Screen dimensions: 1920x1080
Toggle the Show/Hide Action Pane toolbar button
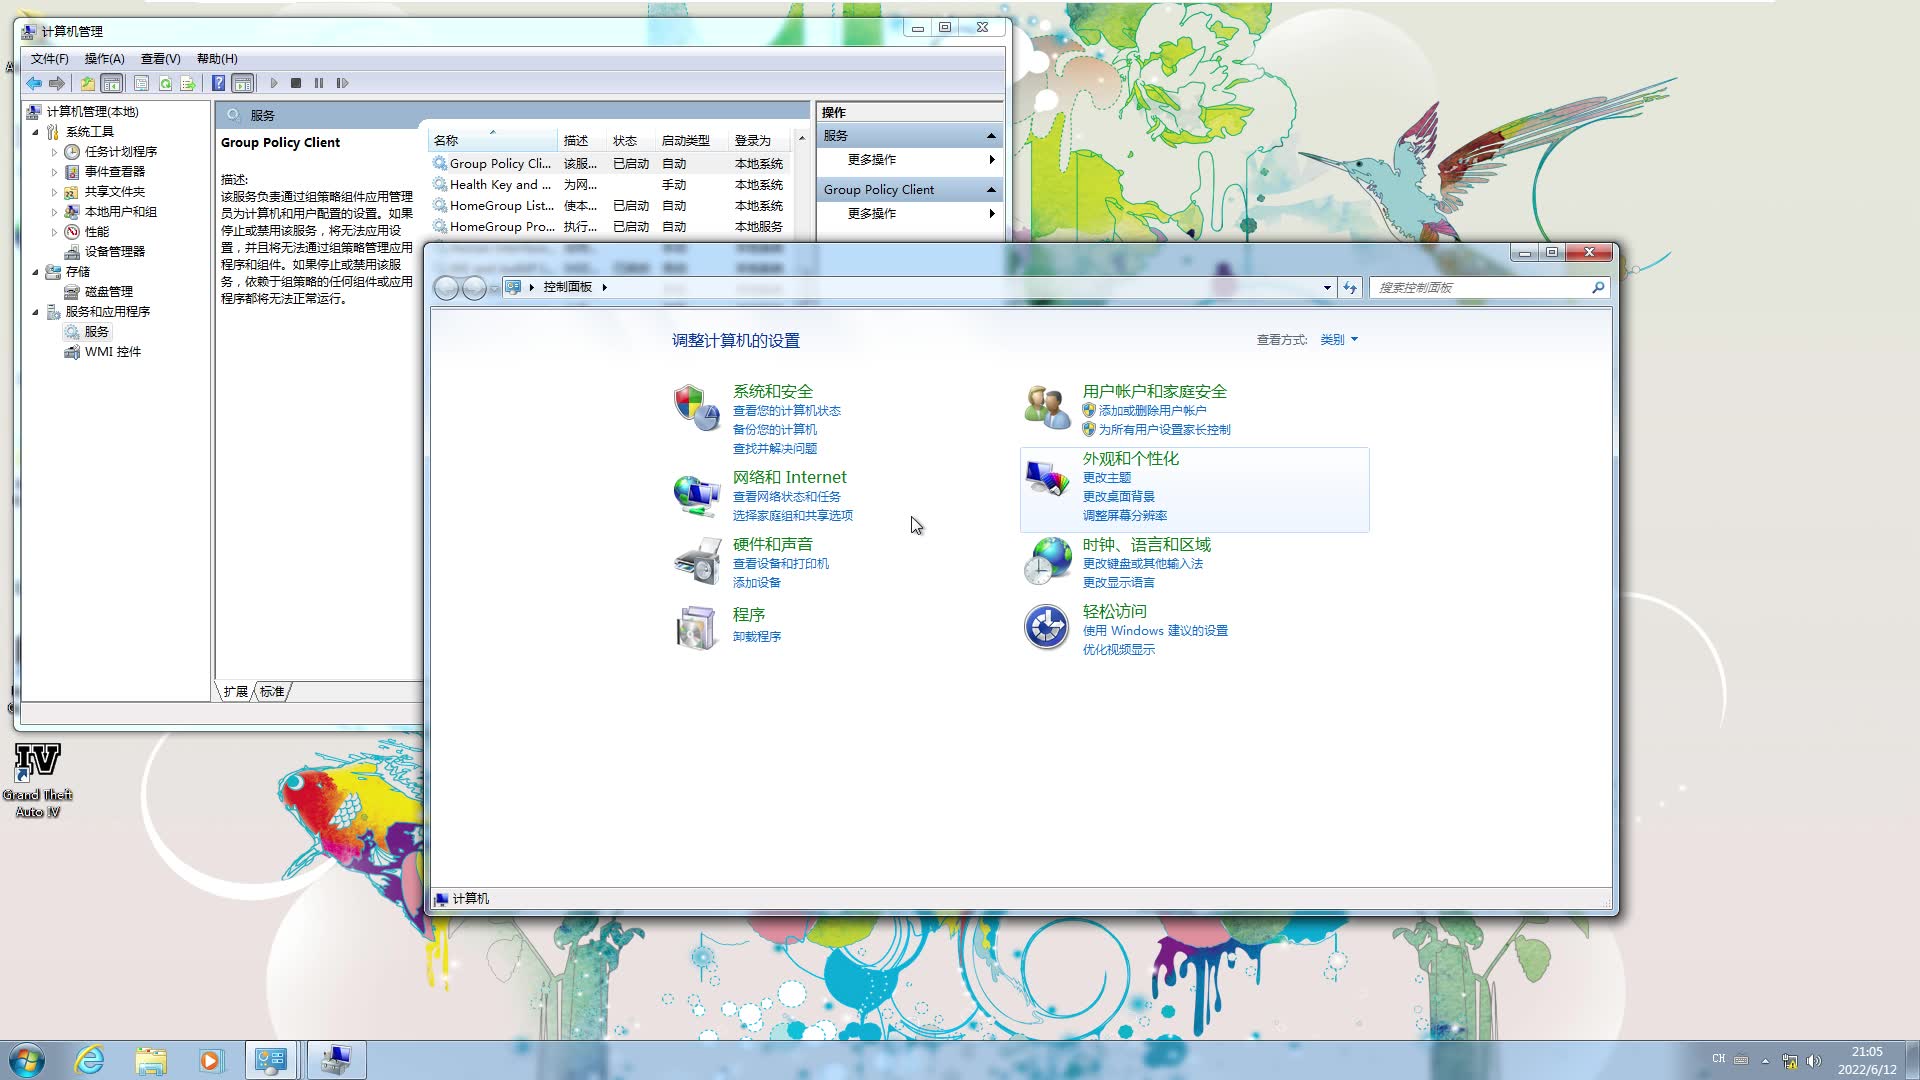242,83
